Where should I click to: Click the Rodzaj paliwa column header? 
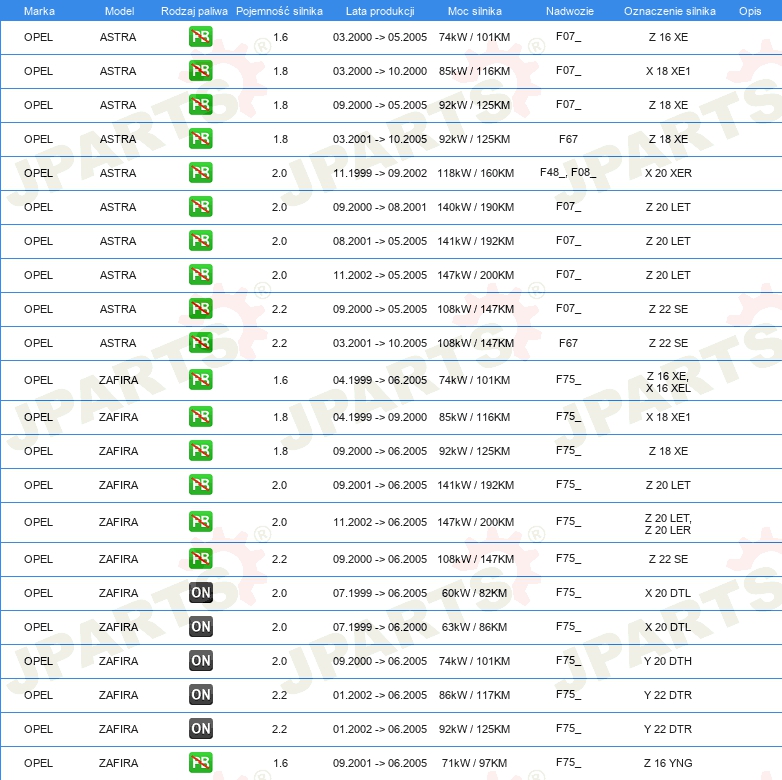(194, 11)
